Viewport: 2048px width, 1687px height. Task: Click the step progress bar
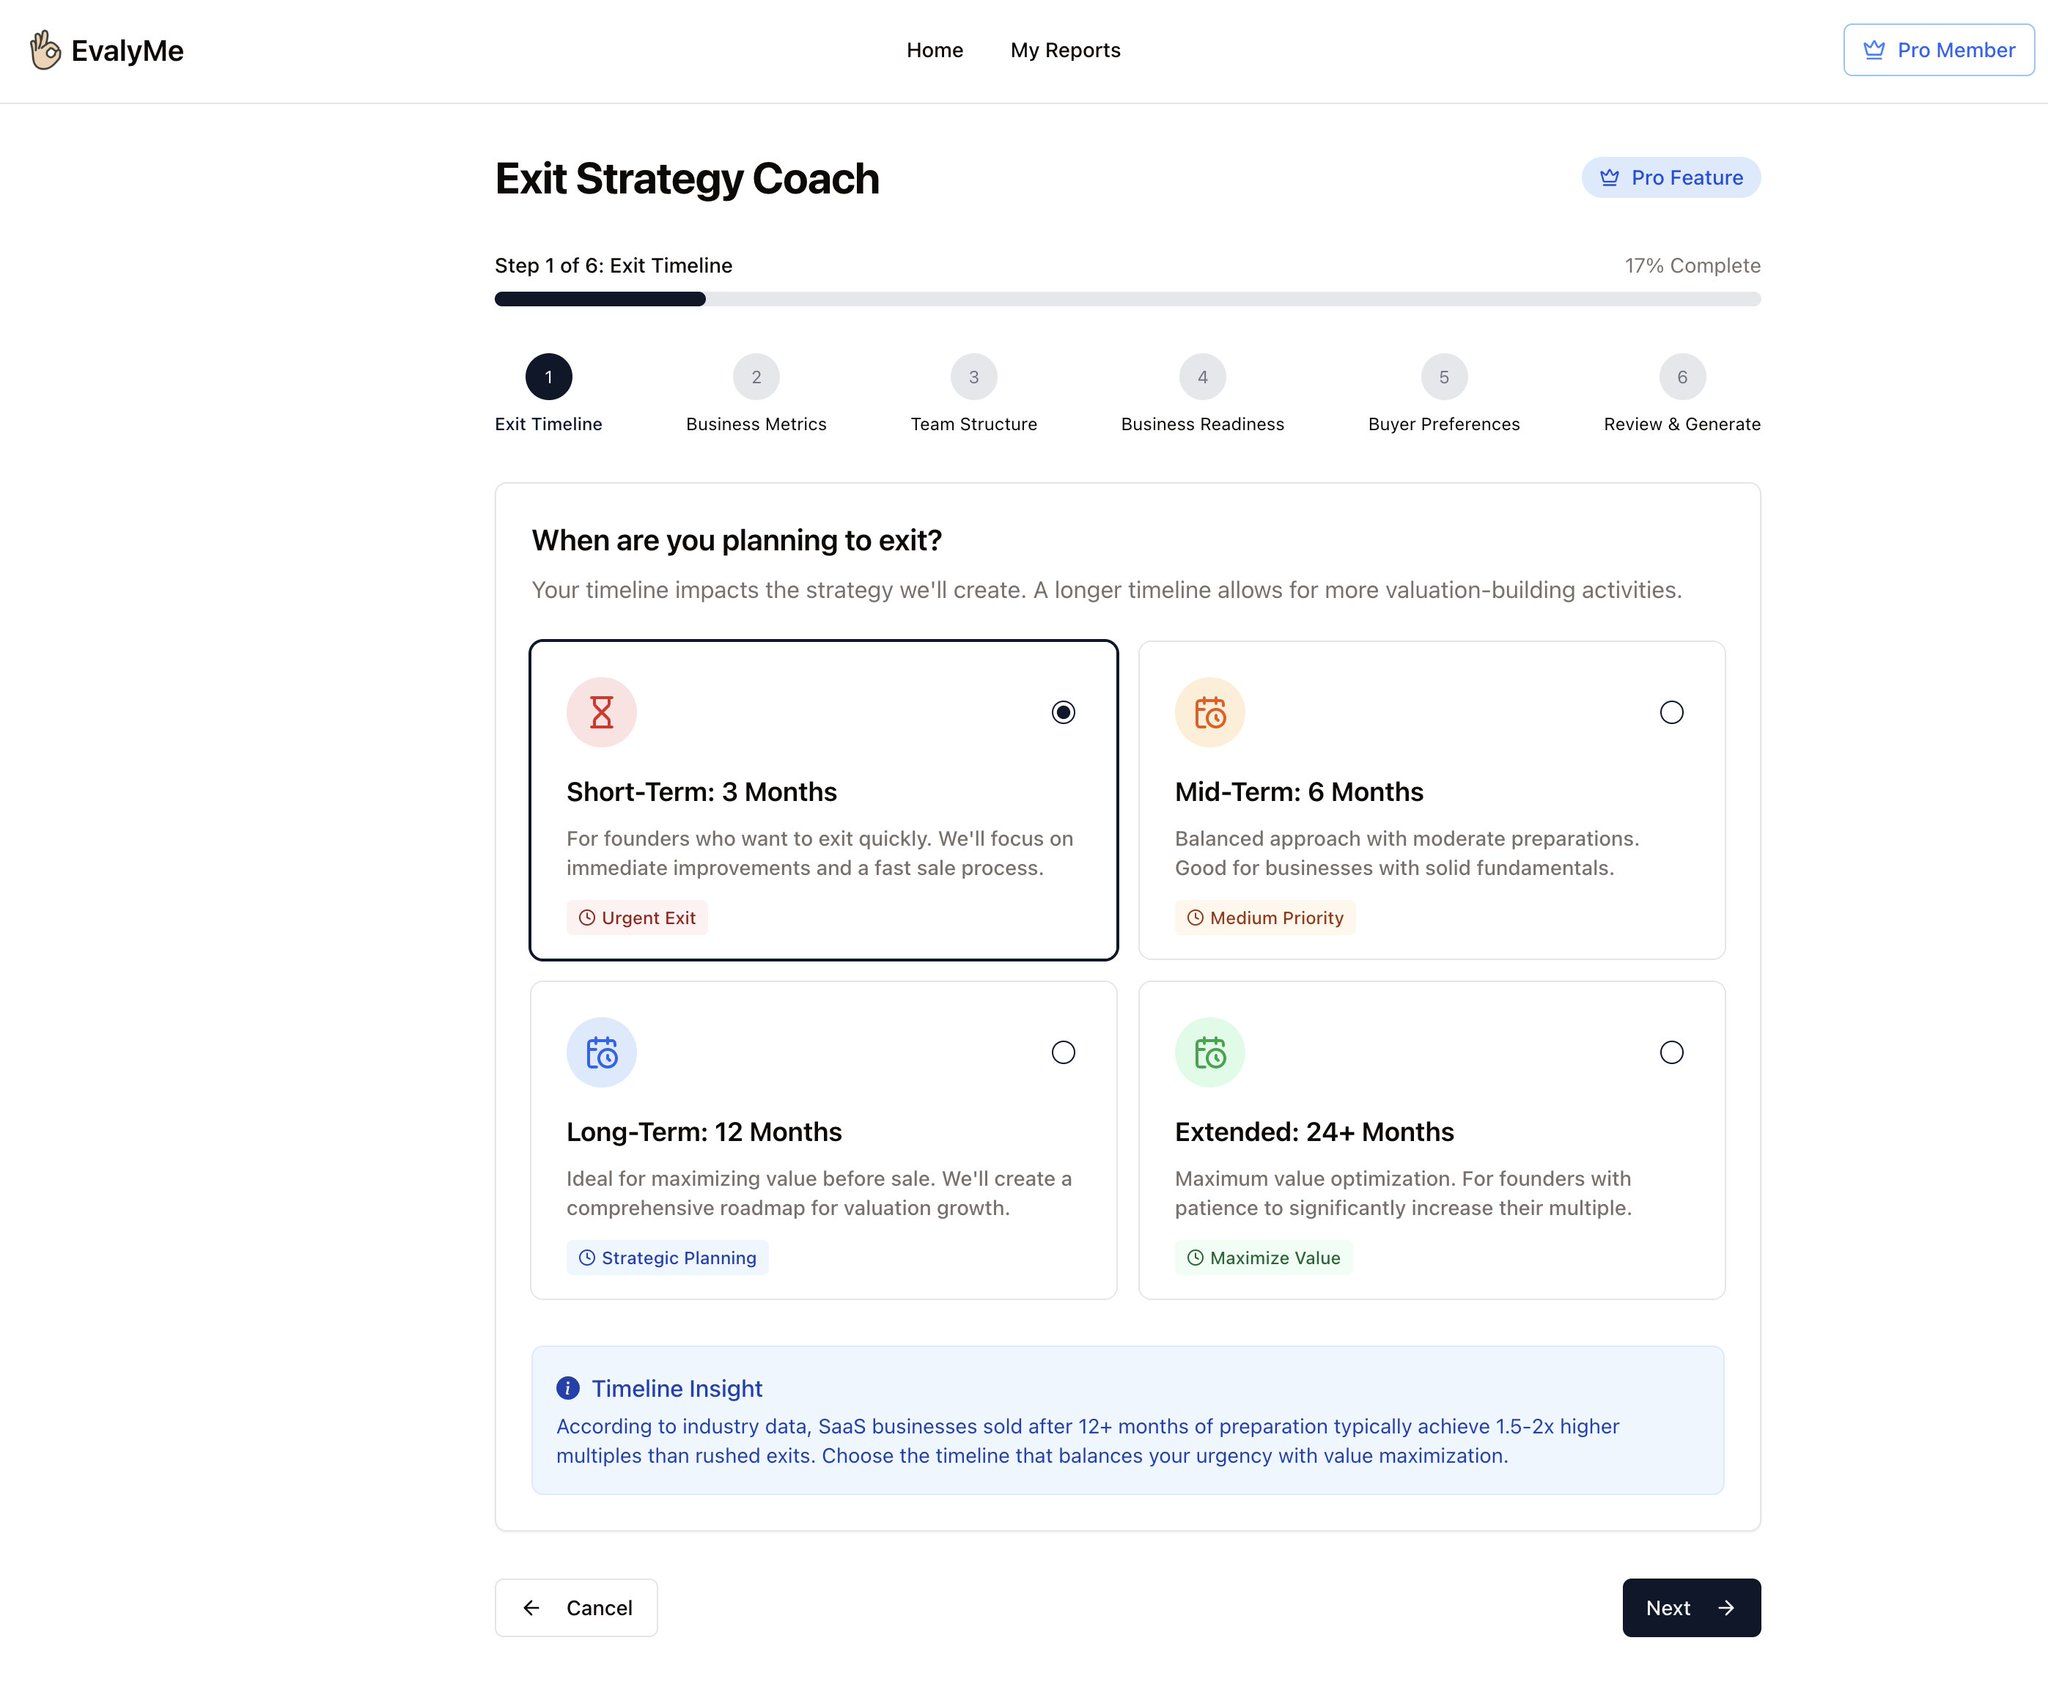1127,299
